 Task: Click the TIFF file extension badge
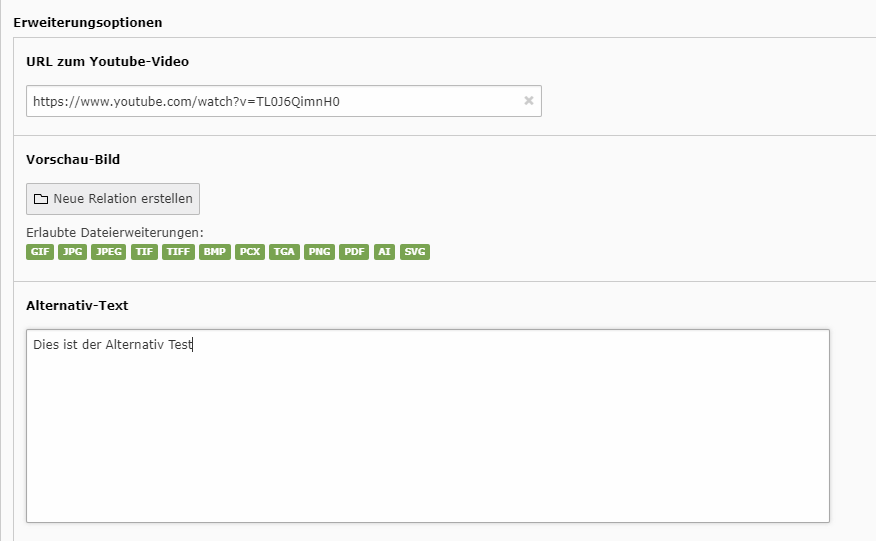click(x=178, y=251)
